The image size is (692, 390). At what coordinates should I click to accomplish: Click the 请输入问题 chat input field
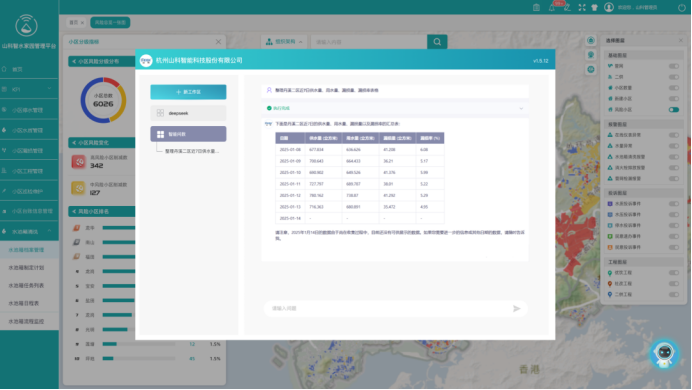[388, 309]
